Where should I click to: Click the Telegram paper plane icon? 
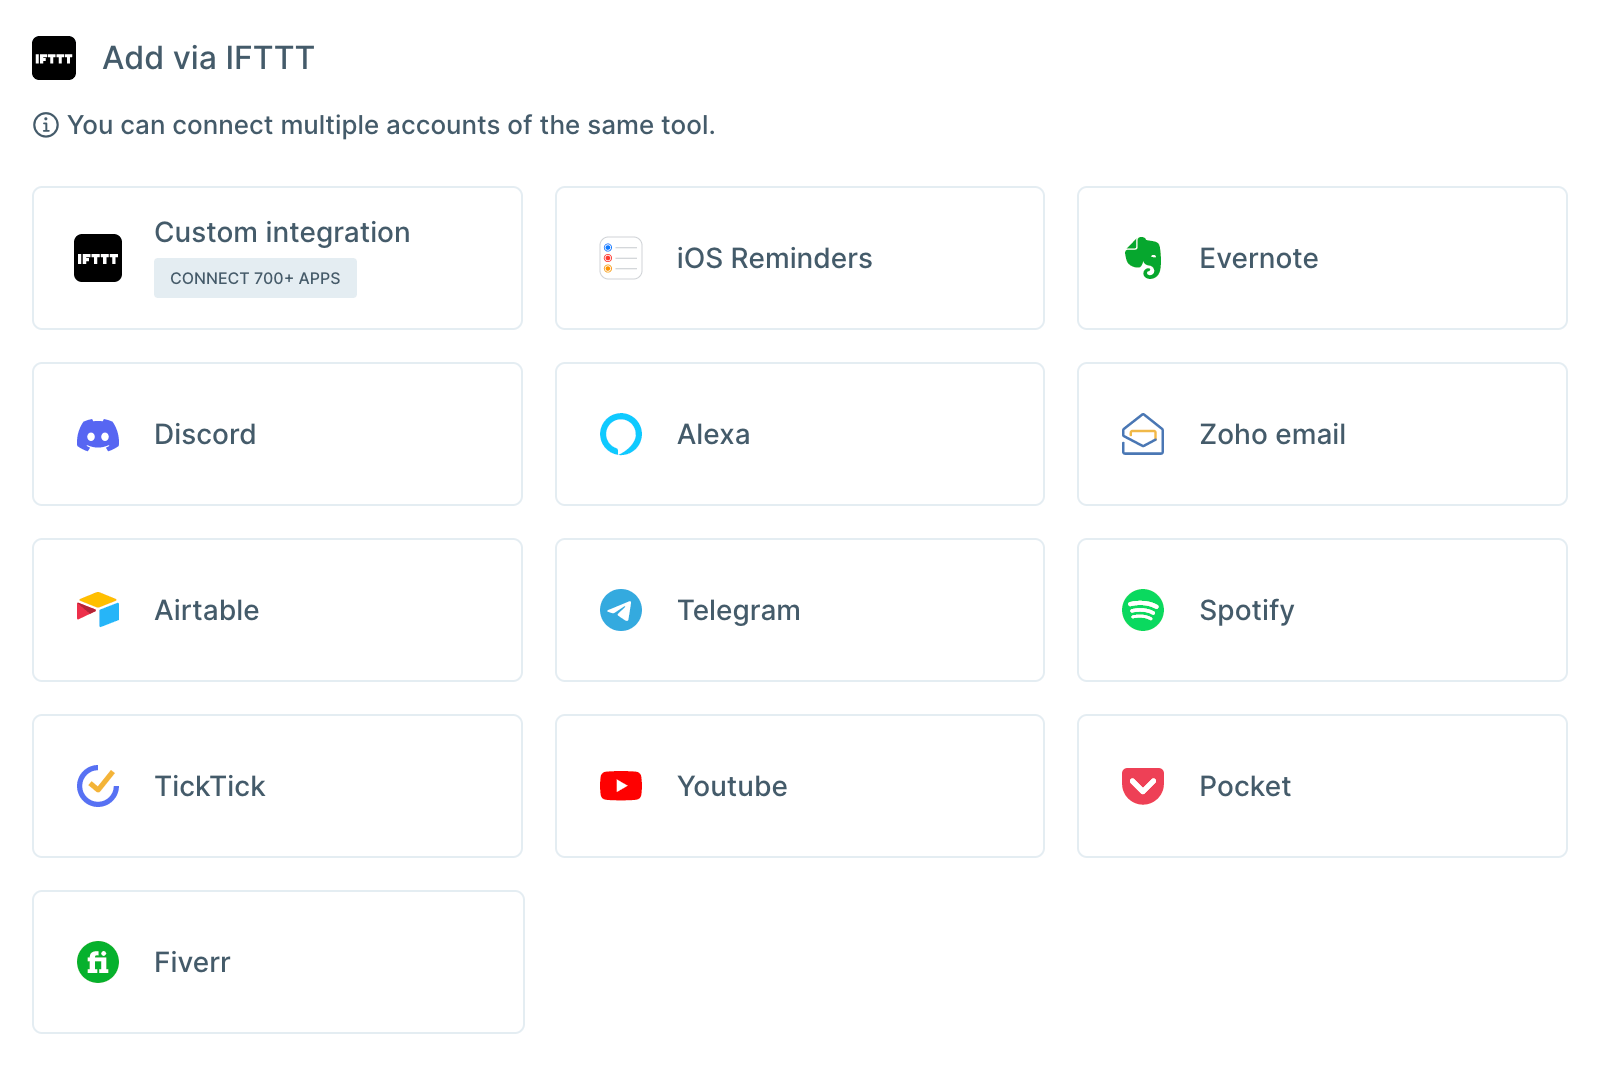(621, 610)
